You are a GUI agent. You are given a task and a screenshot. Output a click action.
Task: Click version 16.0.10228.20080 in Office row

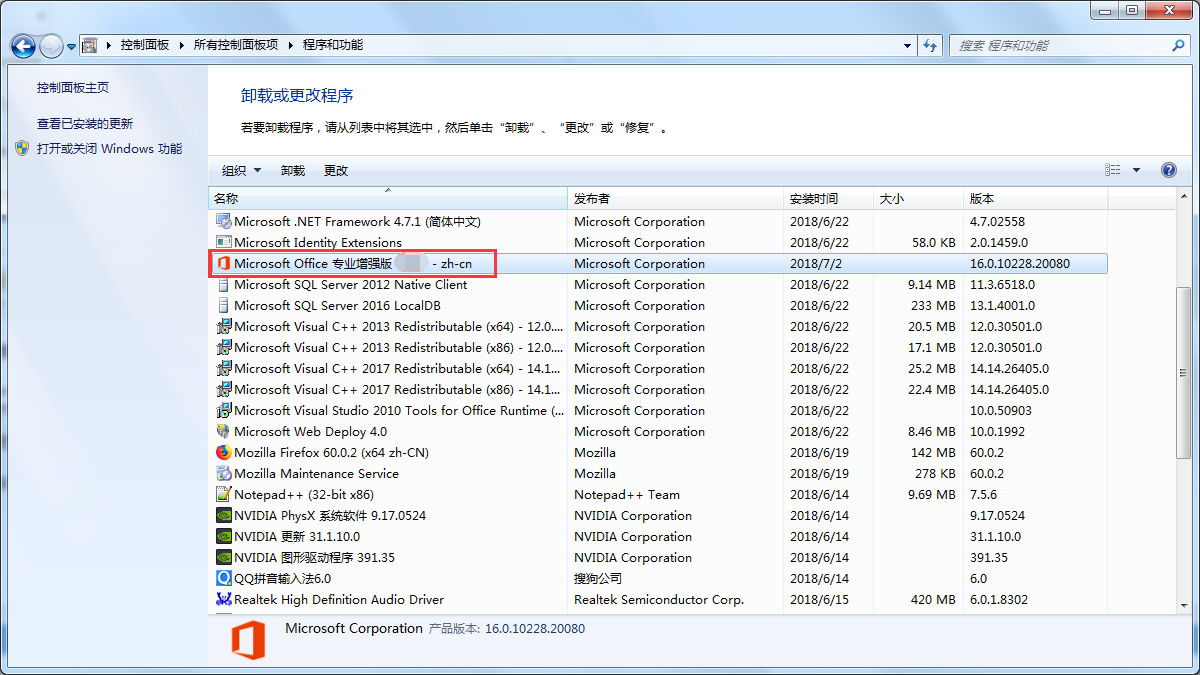(1020, 264)
